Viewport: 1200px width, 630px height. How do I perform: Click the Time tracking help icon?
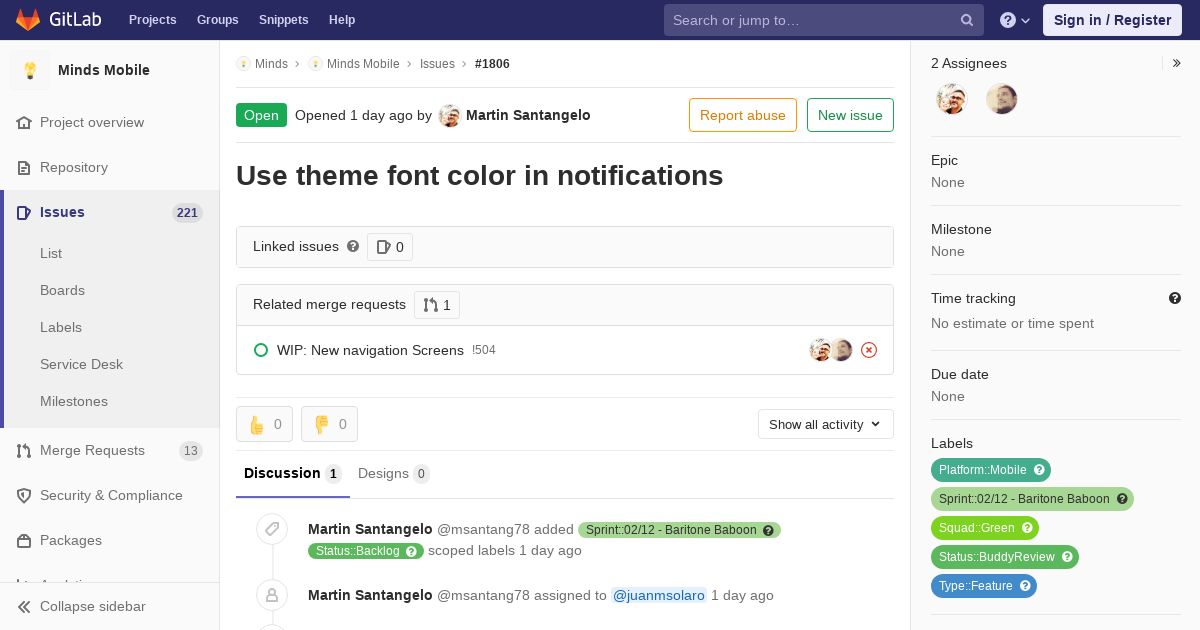(1175, 298)
